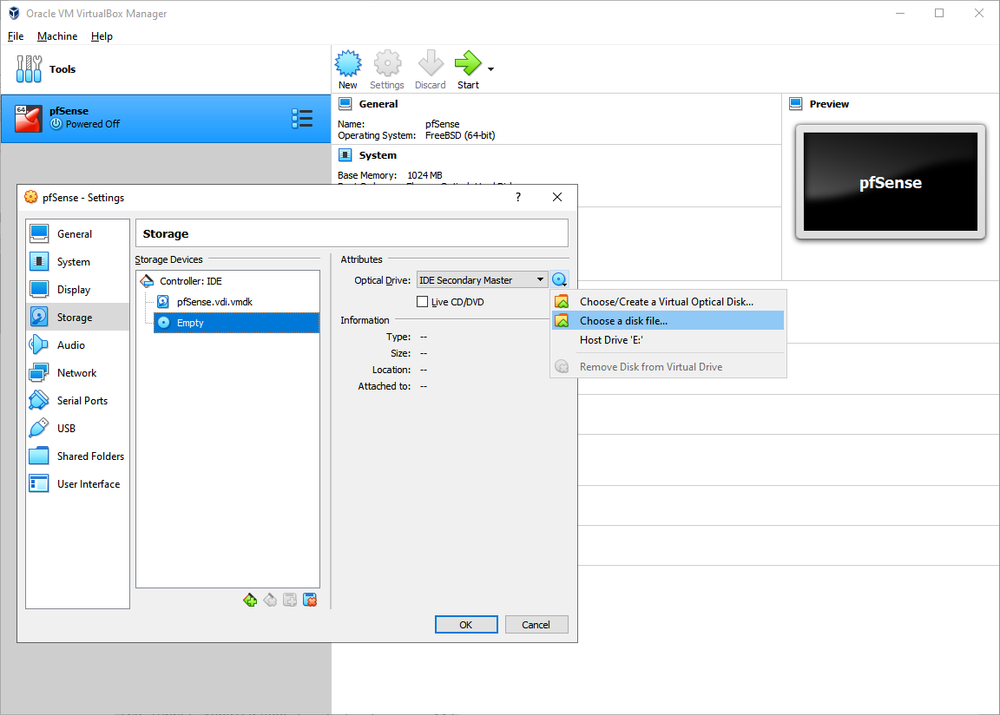
Task: Click the add storage attachment icon
Action: pos(290,600)
